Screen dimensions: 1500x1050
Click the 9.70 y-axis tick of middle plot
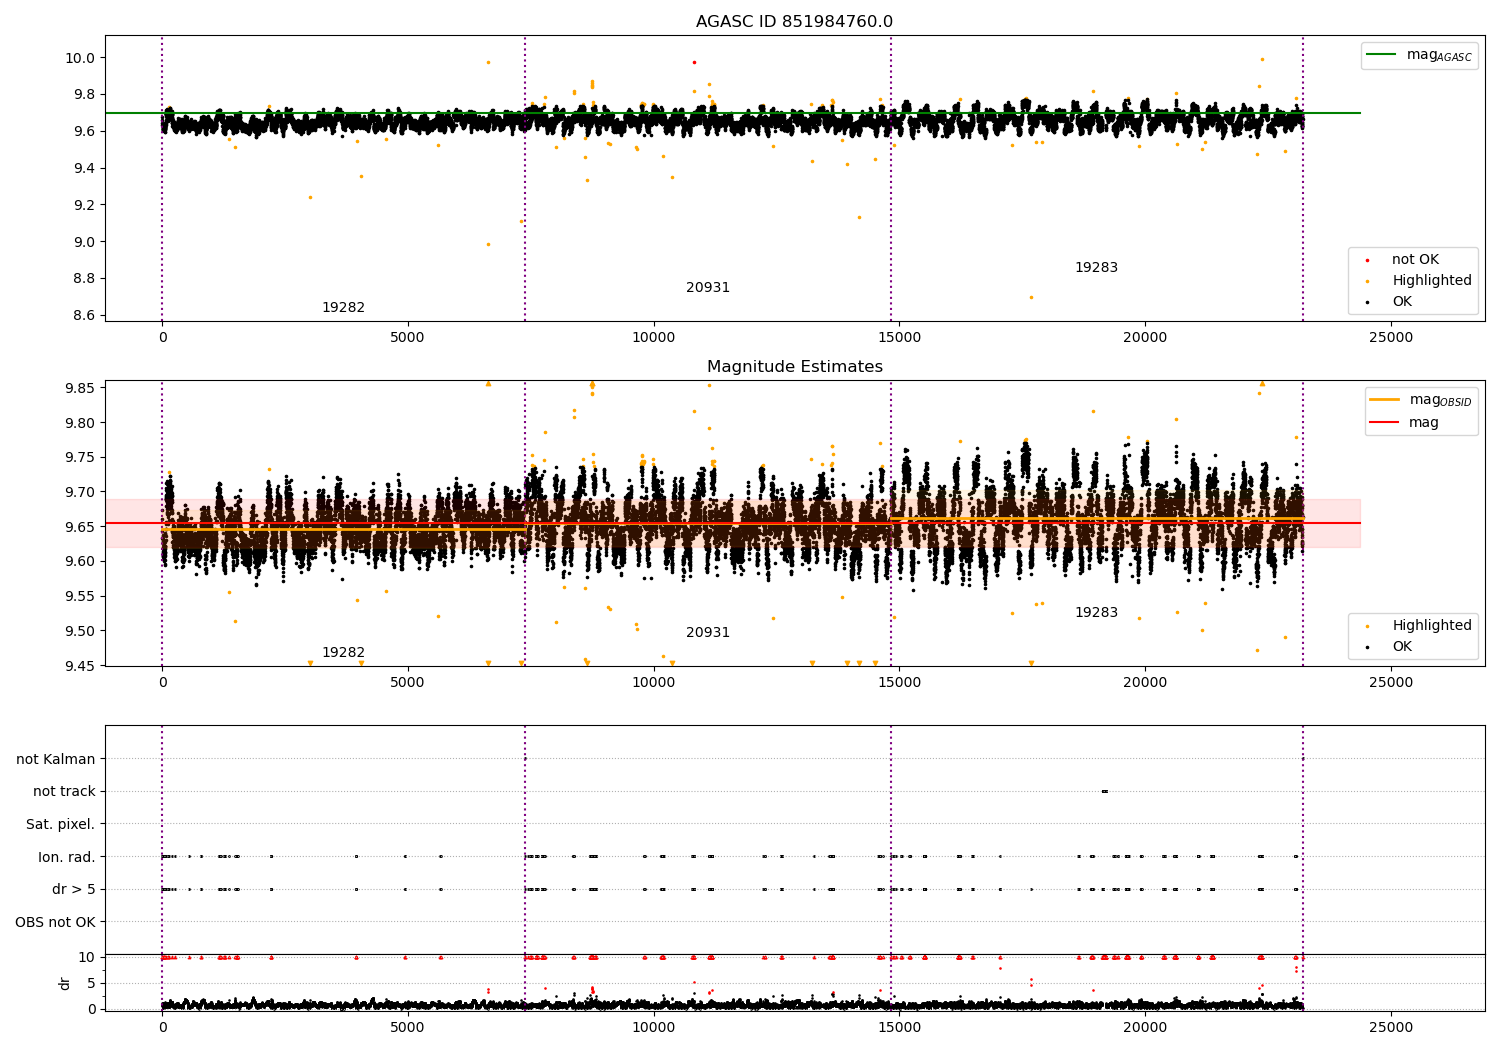[80, 492]
